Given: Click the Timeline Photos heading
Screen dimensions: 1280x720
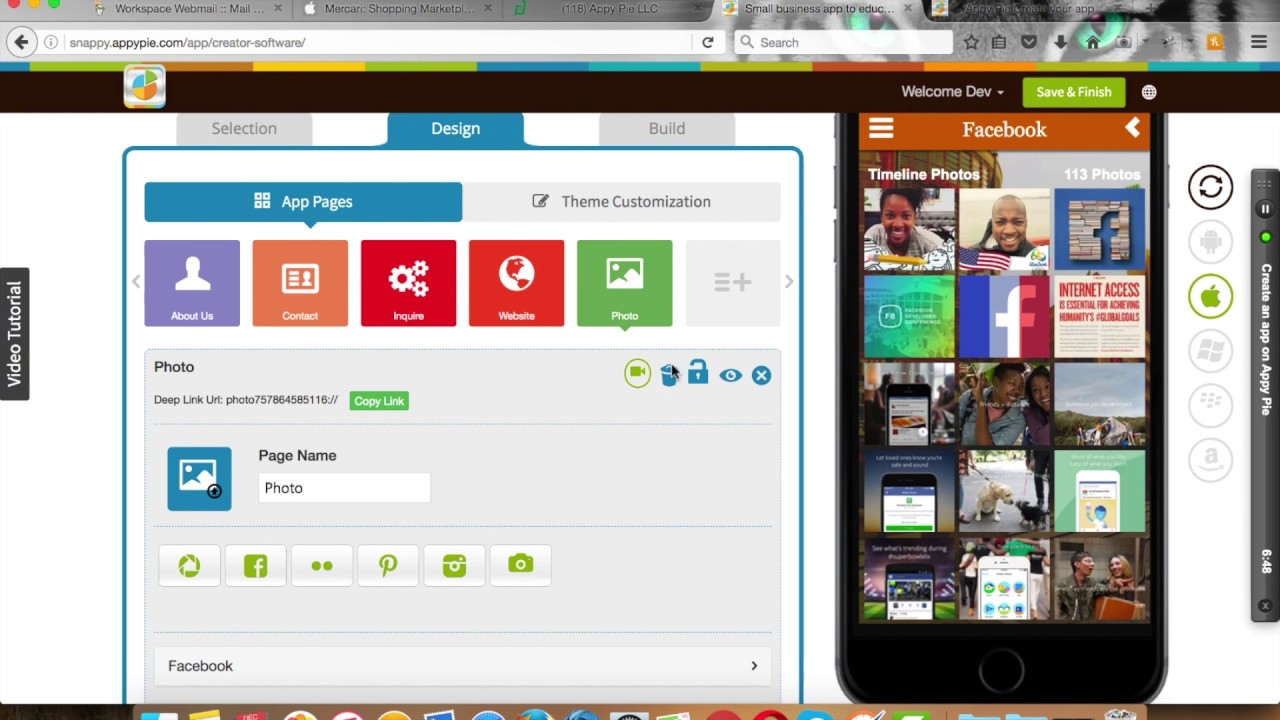Looking at the screenshot, I should [x=923, y=174].
